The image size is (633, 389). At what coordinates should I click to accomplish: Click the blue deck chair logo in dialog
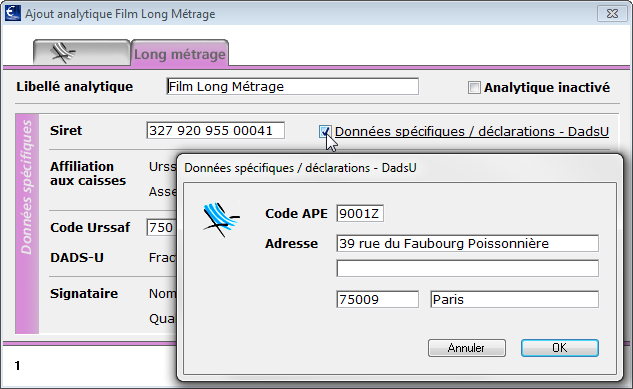[x=221, y=220]
